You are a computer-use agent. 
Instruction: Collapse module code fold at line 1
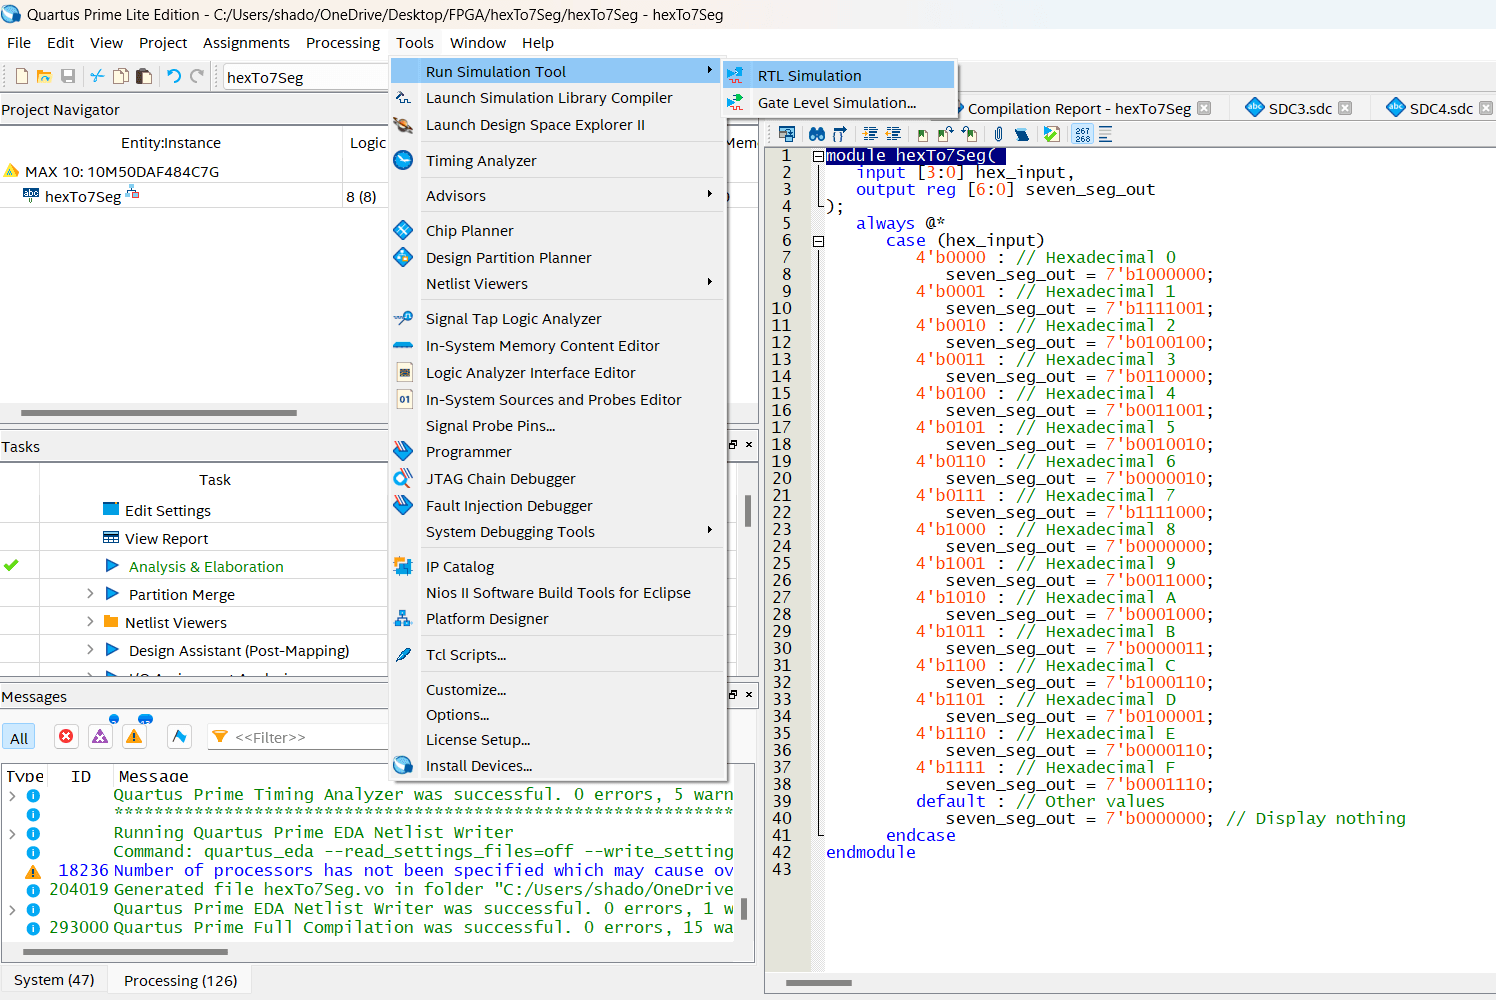[x=818, y=156]
